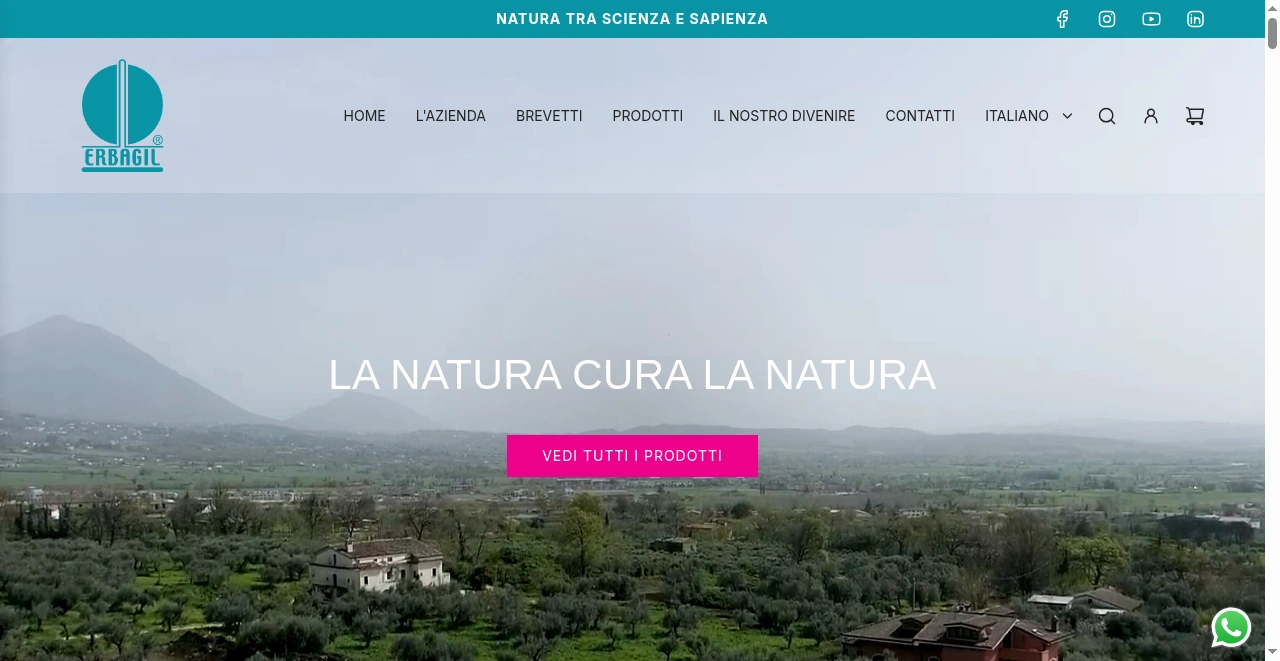Viewport: 1280px width, 661px height.
Task: Open the Brevetti menu item
Action: pos(549,116)
